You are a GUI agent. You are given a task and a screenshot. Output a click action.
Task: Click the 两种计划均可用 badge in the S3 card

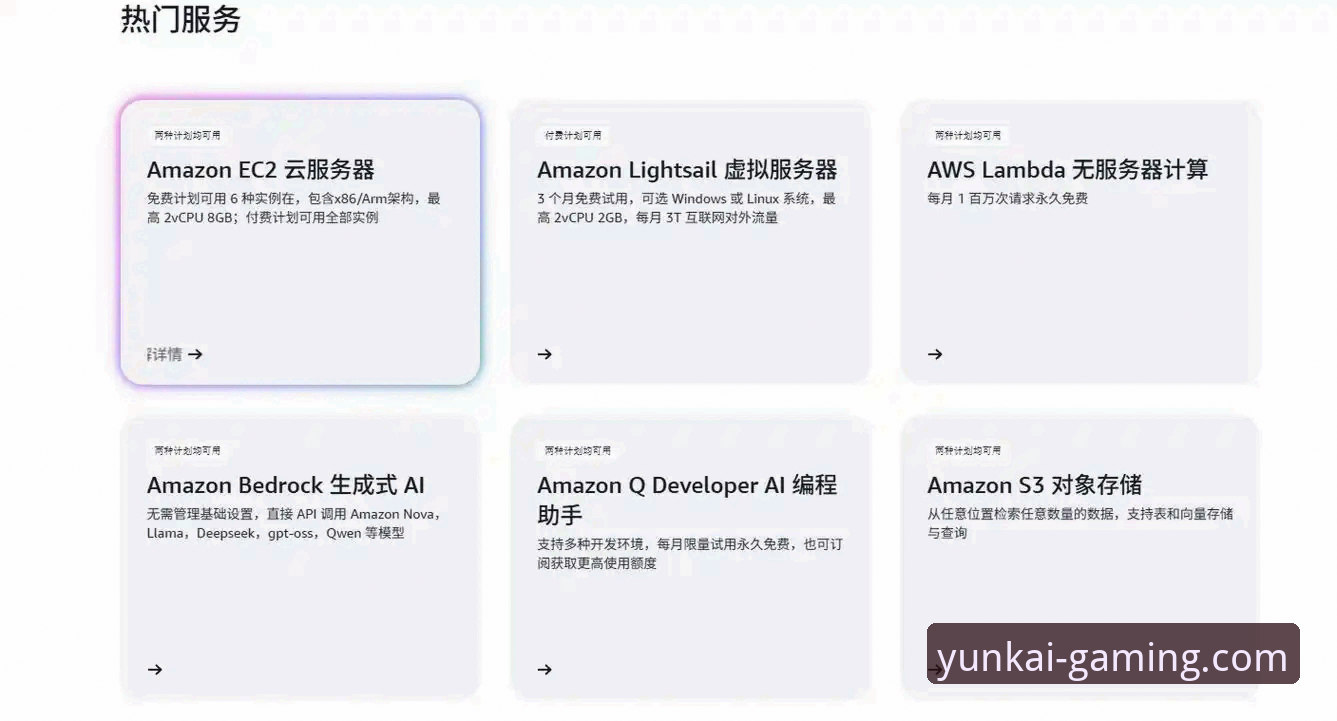[x=967, y=451]
